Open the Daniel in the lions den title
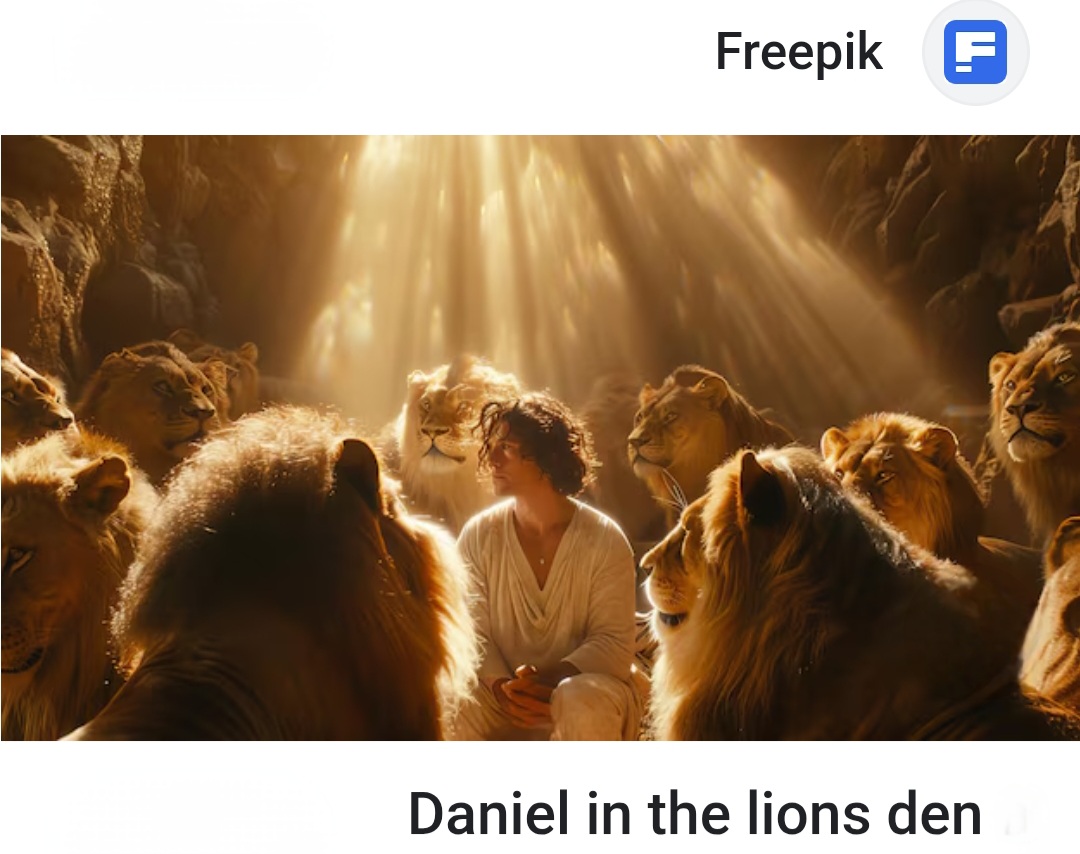 694,814
